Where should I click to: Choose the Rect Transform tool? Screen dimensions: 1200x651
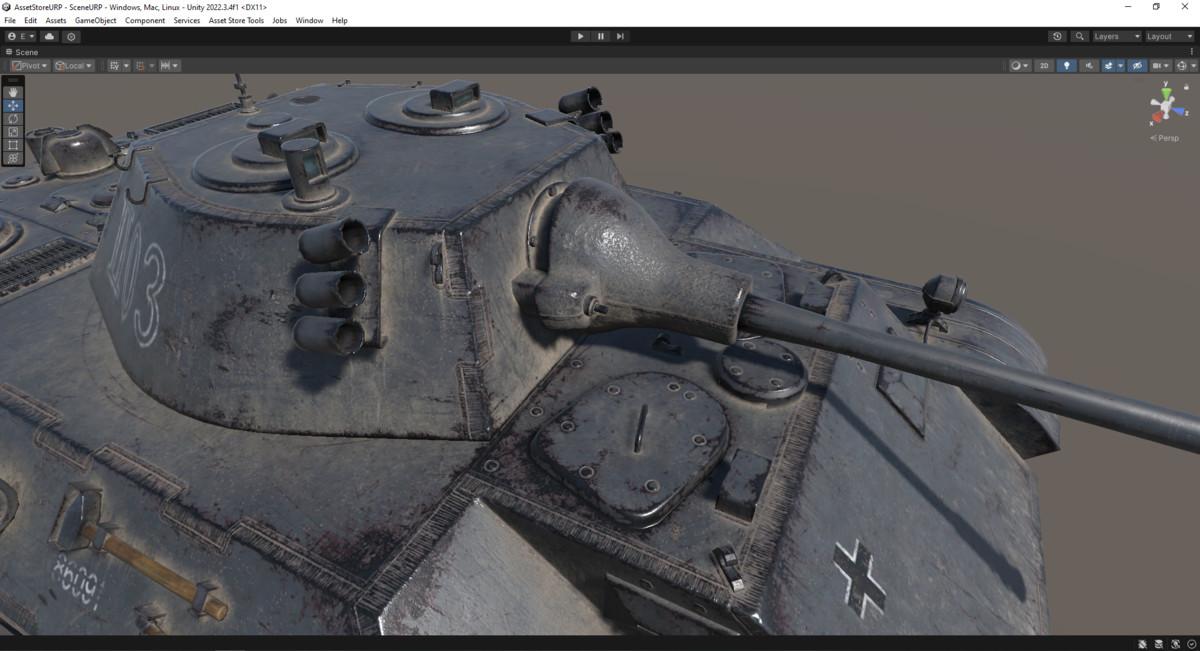click(x=13, y=144)
